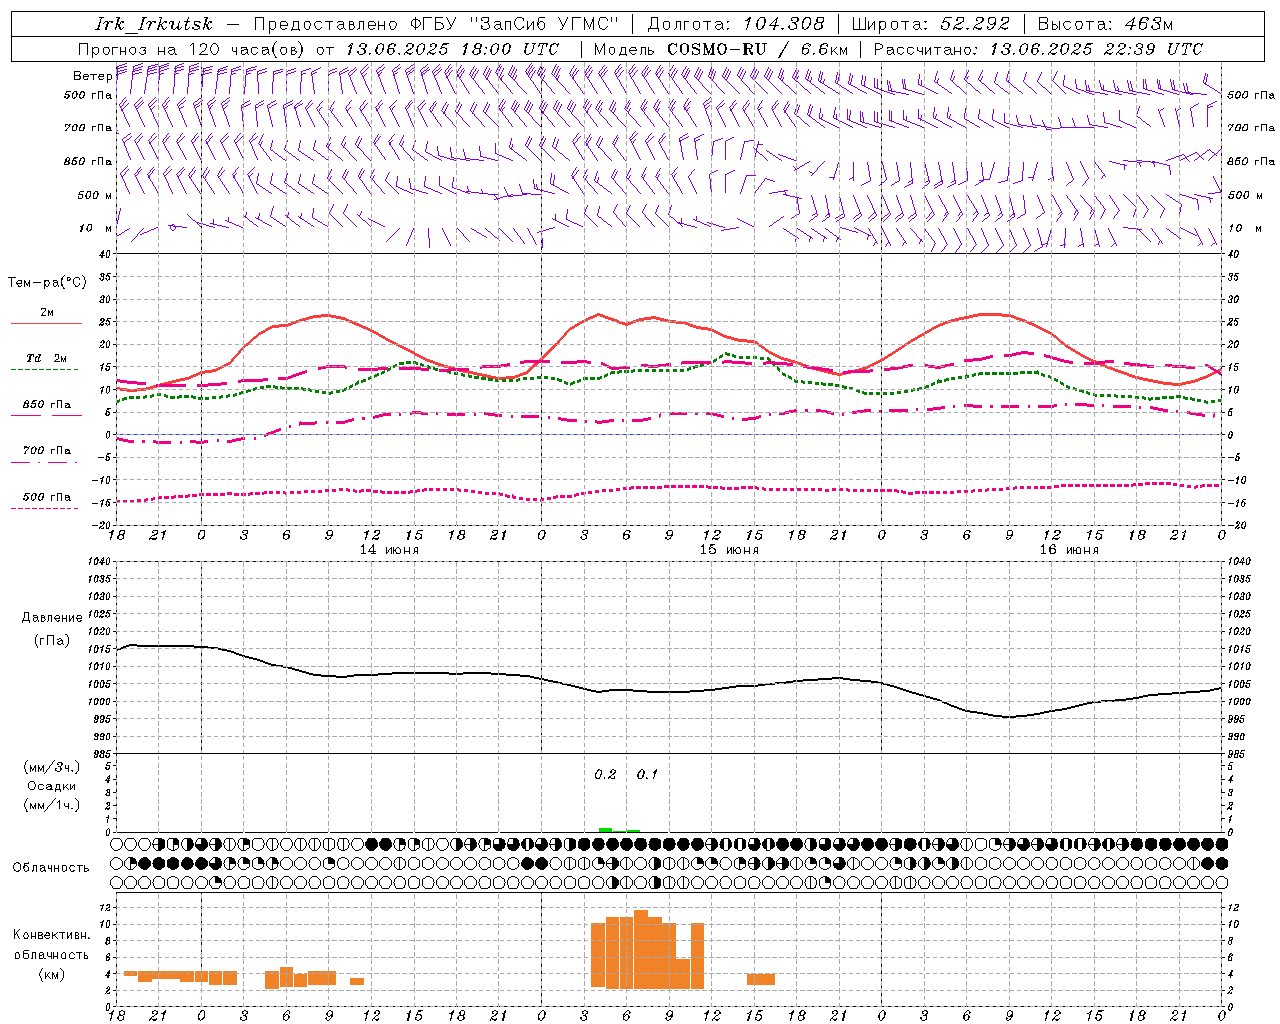Click the dotted line sample under 500 гПа legend

(x=45, y=508)
